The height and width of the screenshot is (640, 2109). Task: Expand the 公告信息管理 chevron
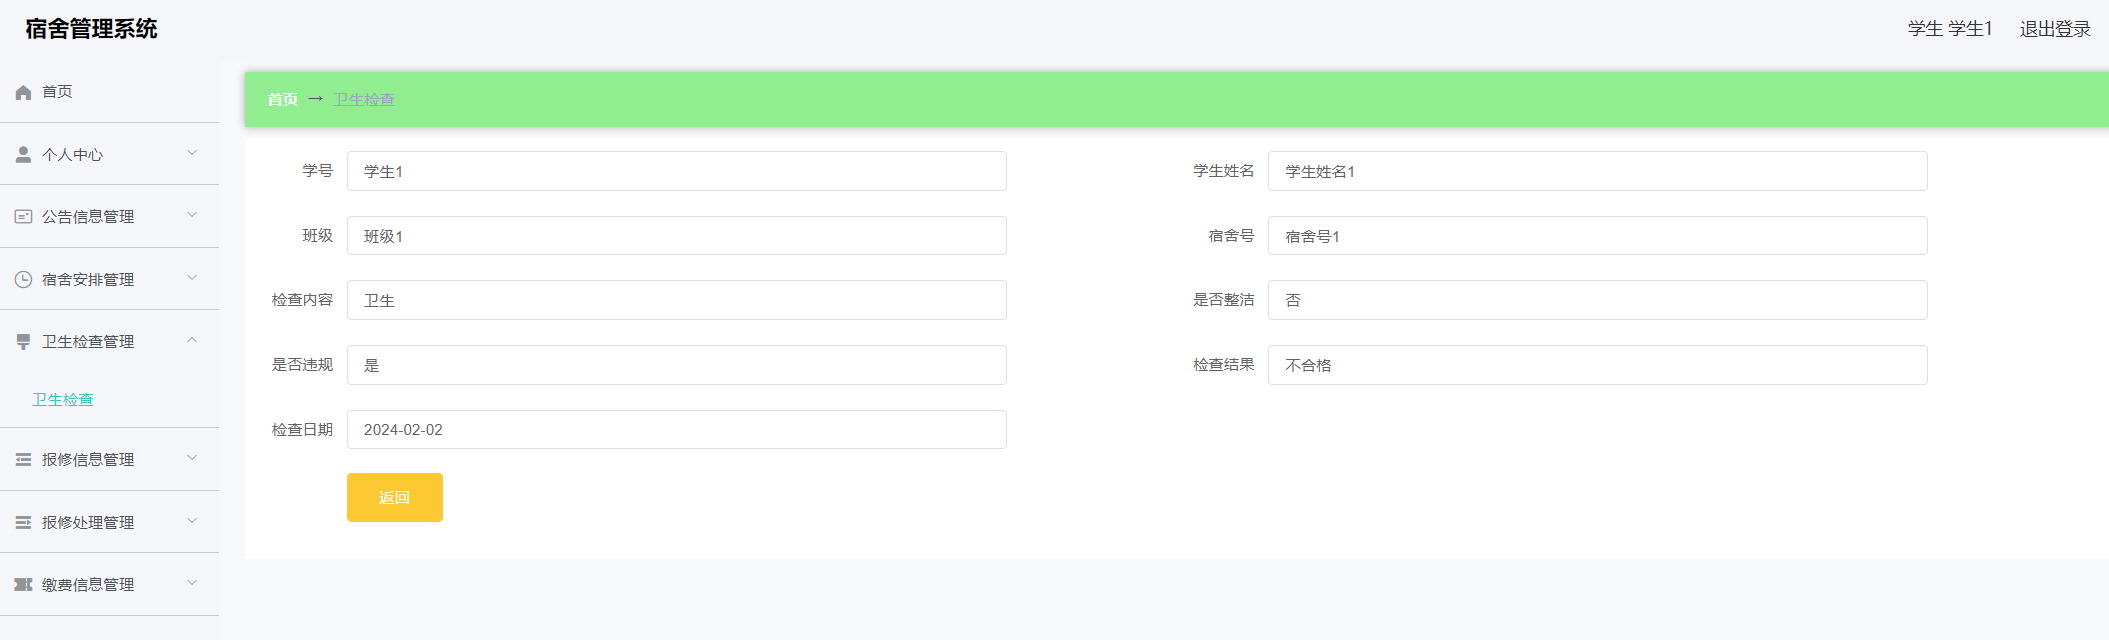(x=192, y=215)
